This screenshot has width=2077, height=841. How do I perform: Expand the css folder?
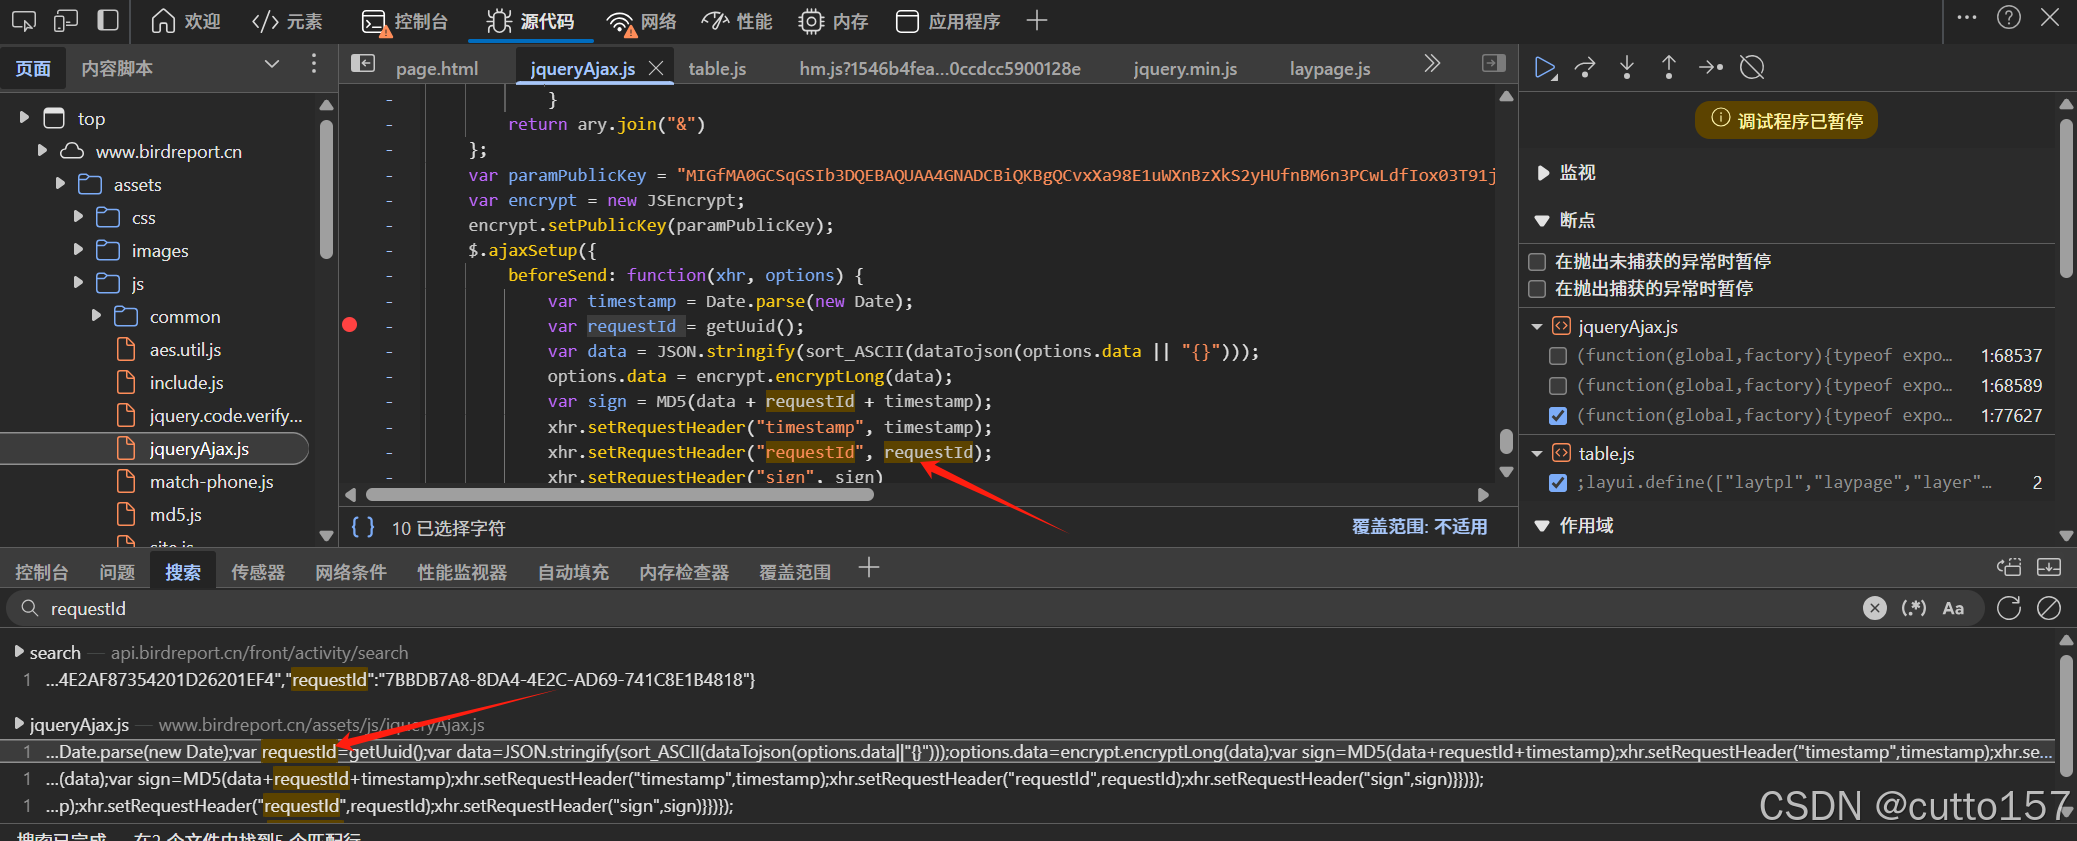[x=78, y=217]
